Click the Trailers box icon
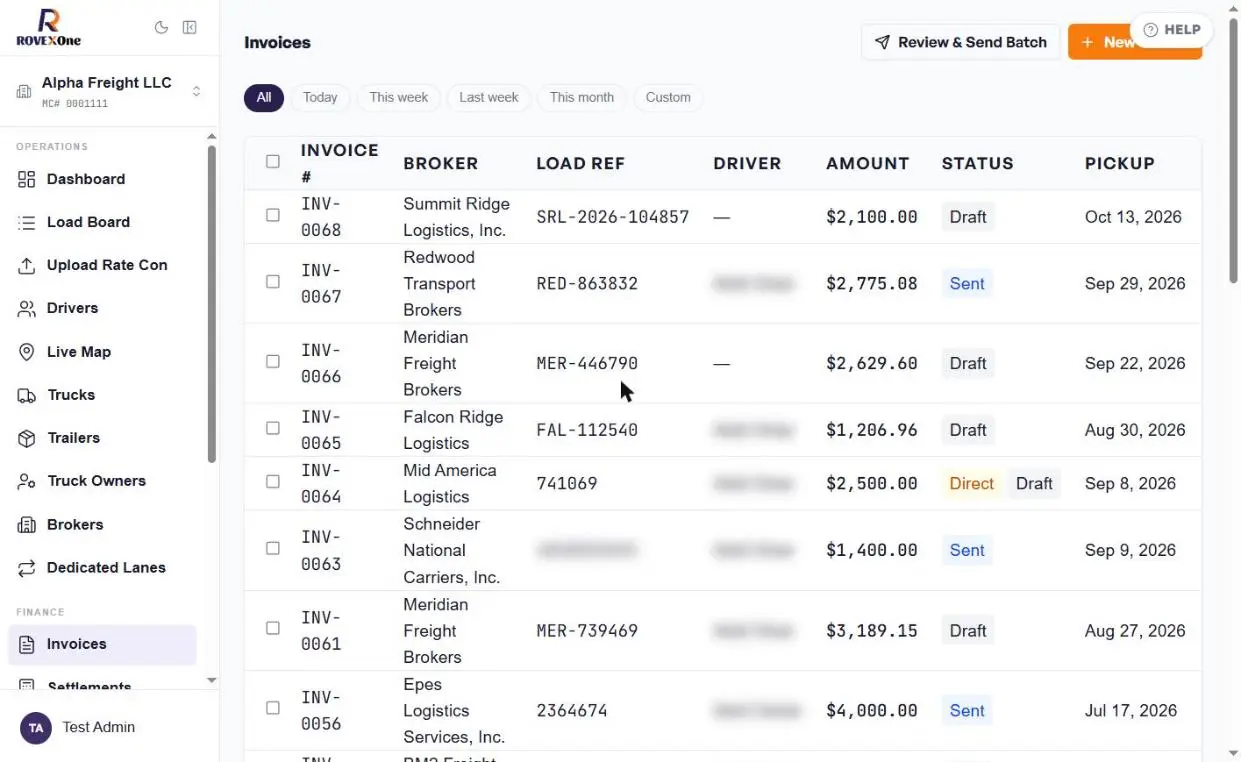Image resolution: width=1241 pixels, height=762 pixels. pyautogui.click(x=27, y=438)
